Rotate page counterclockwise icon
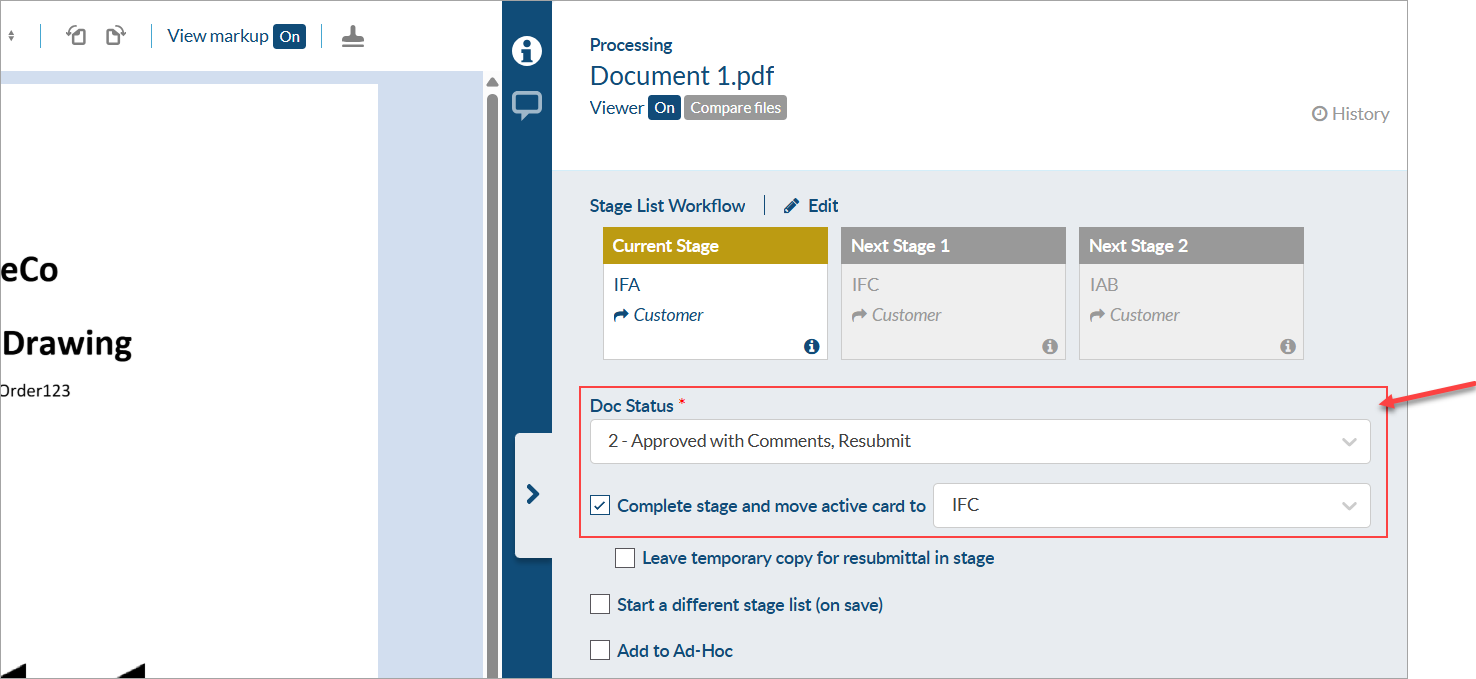The height and width of the screenshot is (679, 1476). click(x=76, y=36)
